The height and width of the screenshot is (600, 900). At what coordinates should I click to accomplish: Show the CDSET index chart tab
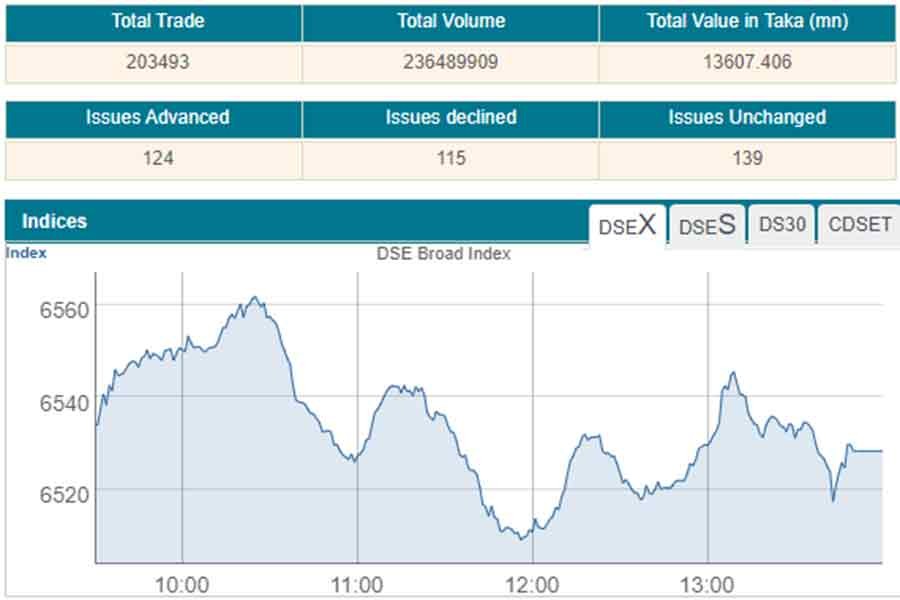pos(859,224)
